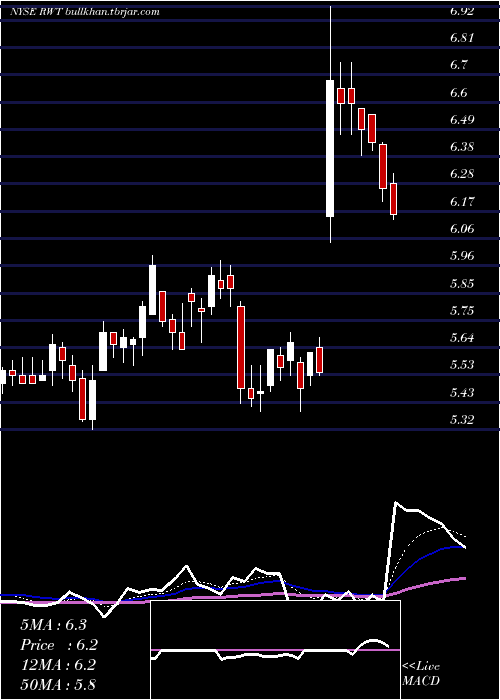Click the 6.49 price axis label
Viewport: 500px width, 700px height.
pyautogui.click(x=462, y=120)
